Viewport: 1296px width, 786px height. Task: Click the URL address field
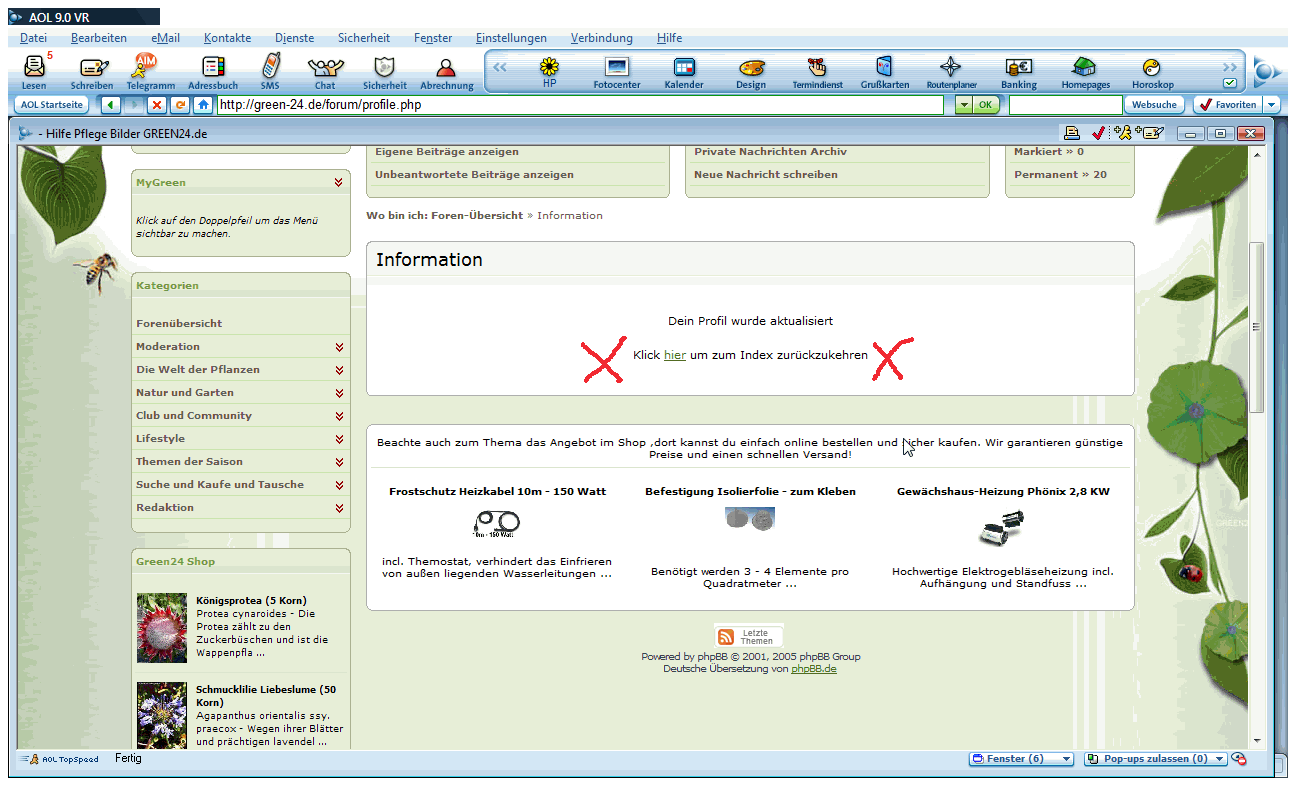coord(580,105)
